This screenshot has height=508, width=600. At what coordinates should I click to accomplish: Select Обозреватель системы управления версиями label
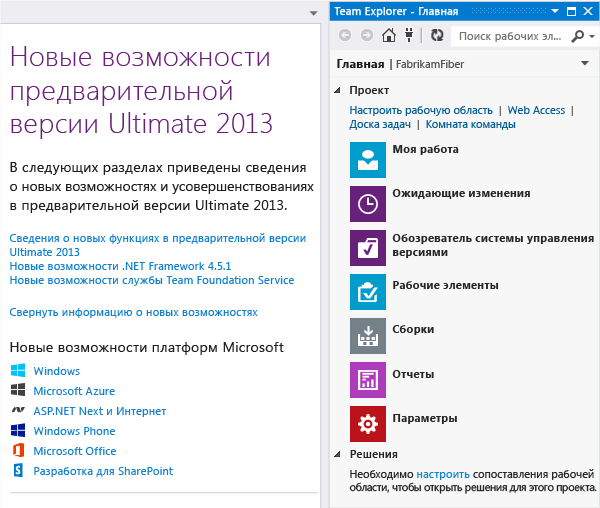(493, 245)
